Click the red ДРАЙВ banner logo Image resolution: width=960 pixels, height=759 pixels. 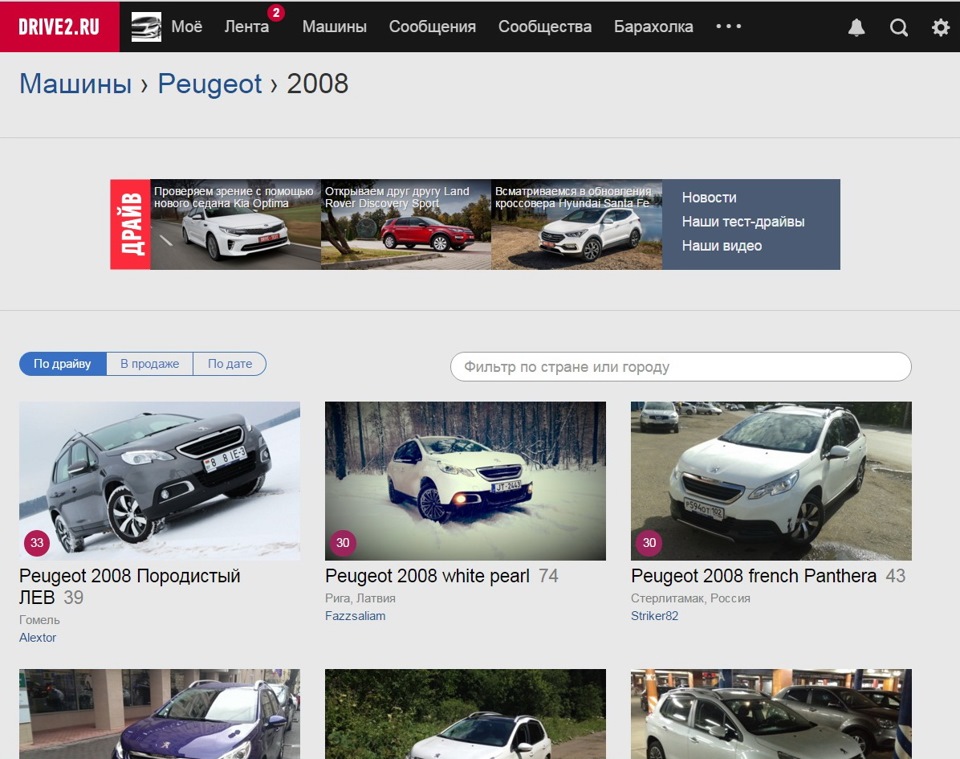(130, 225)
